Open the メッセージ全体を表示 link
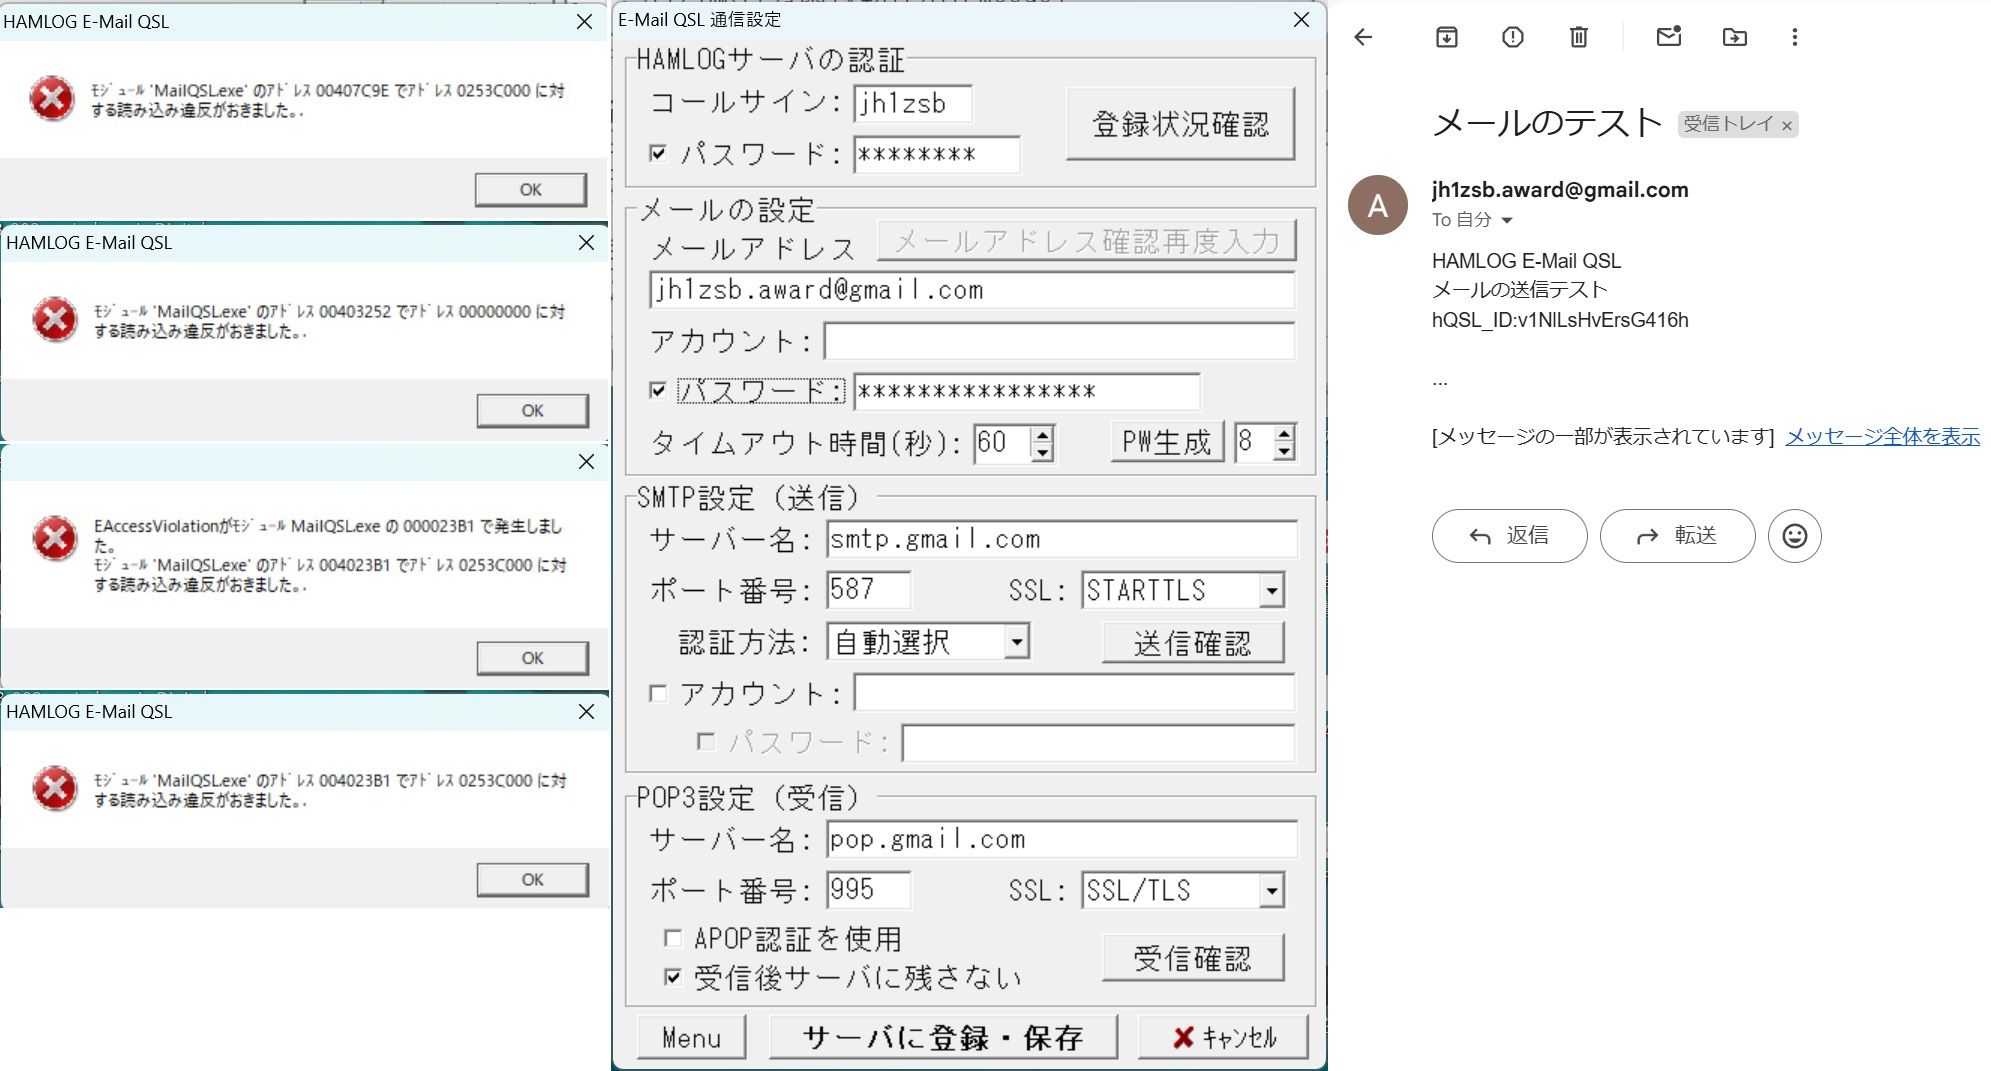The width and height of the screenshot is (1991, 1071). pyautogui.click(x=1882, y=436)
